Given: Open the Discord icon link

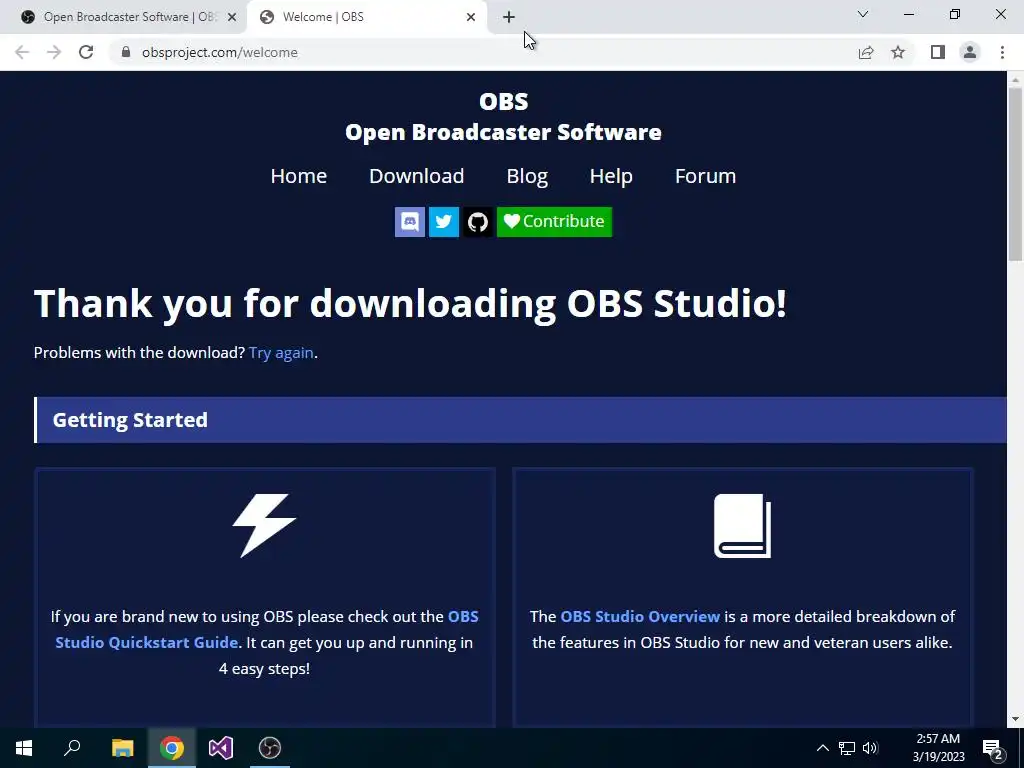Looking at the screenshot, I should tap(409, 221).
